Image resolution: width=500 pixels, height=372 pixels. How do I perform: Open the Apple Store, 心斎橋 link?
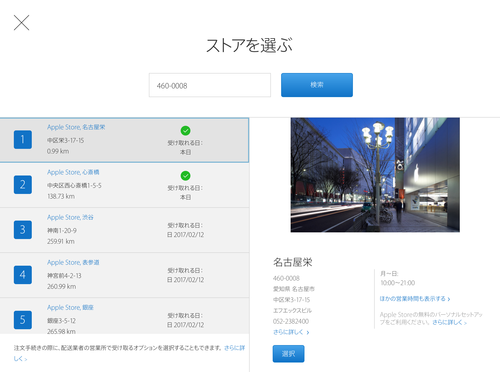tap(73, 172)
